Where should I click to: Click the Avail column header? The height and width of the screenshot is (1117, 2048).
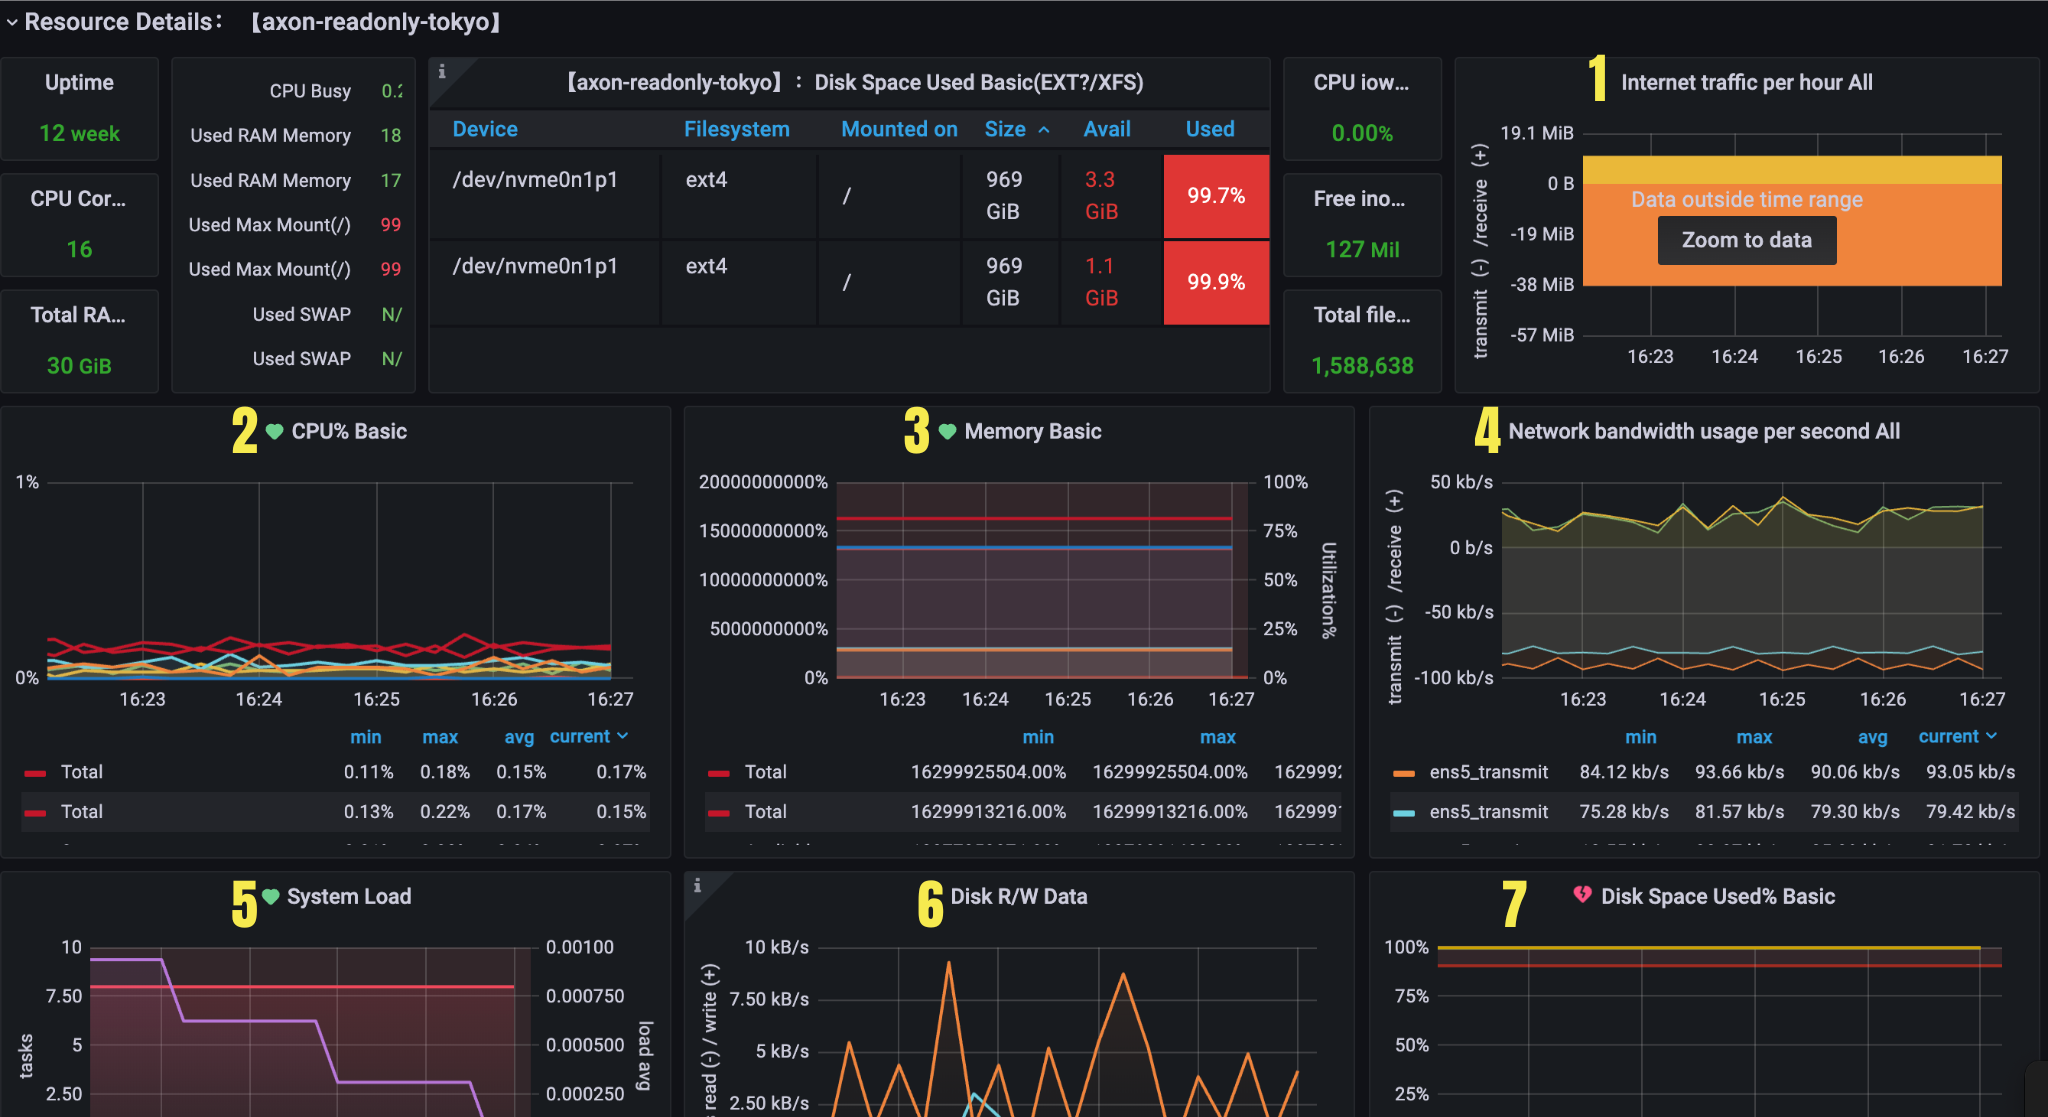1107,129
